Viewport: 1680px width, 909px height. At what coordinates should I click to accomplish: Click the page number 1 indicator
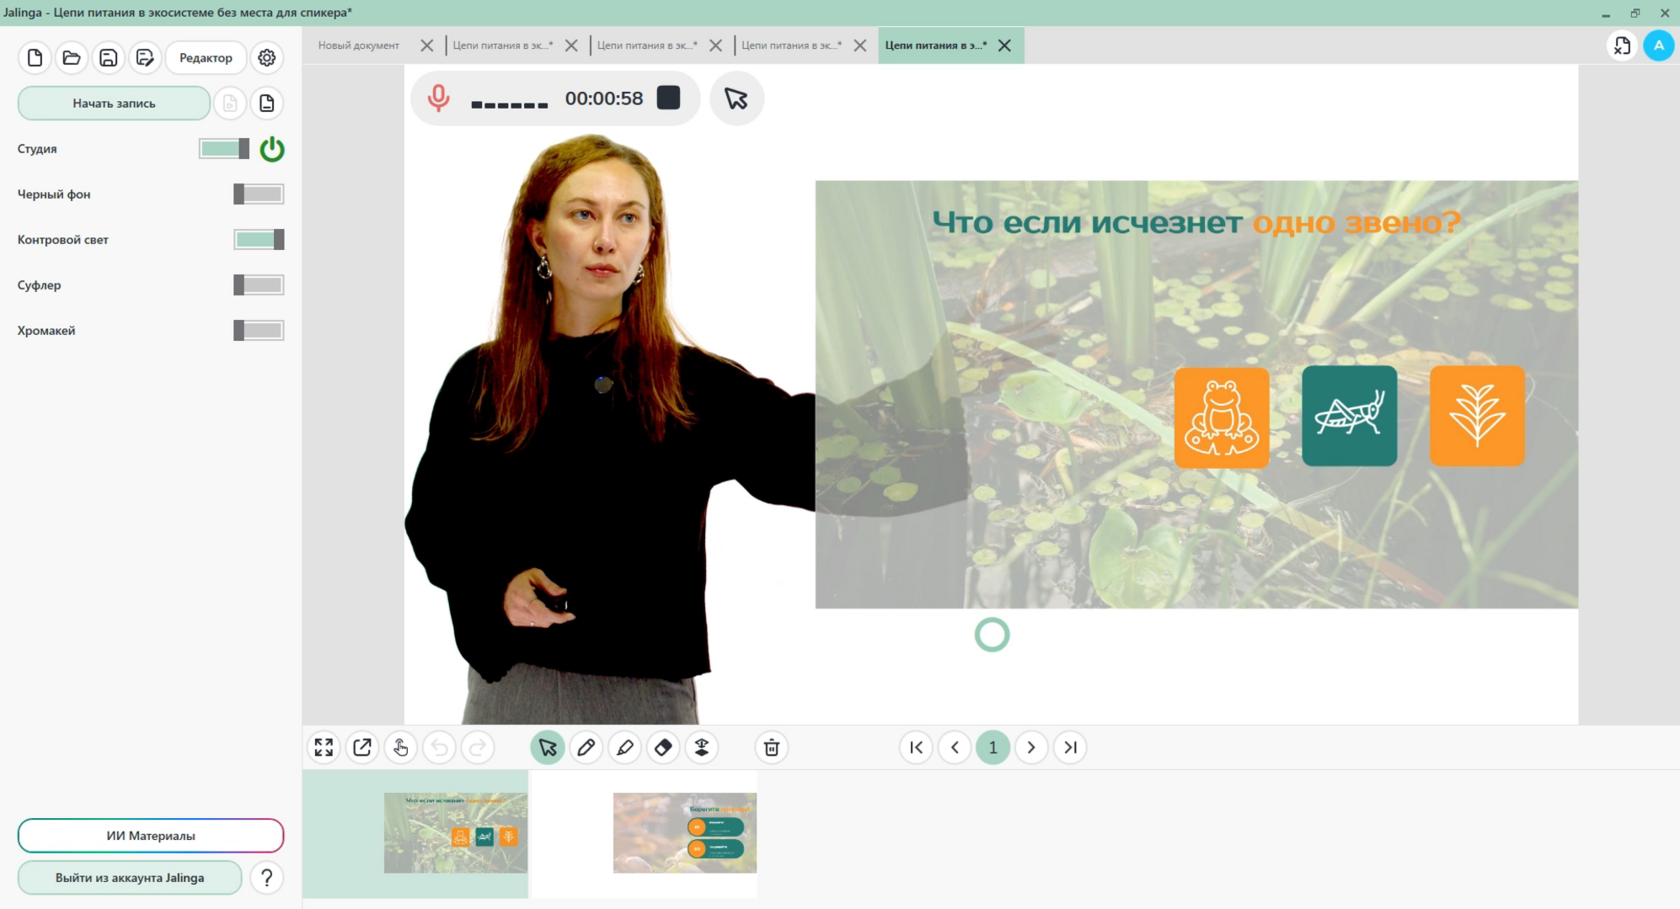click(993, 747)
